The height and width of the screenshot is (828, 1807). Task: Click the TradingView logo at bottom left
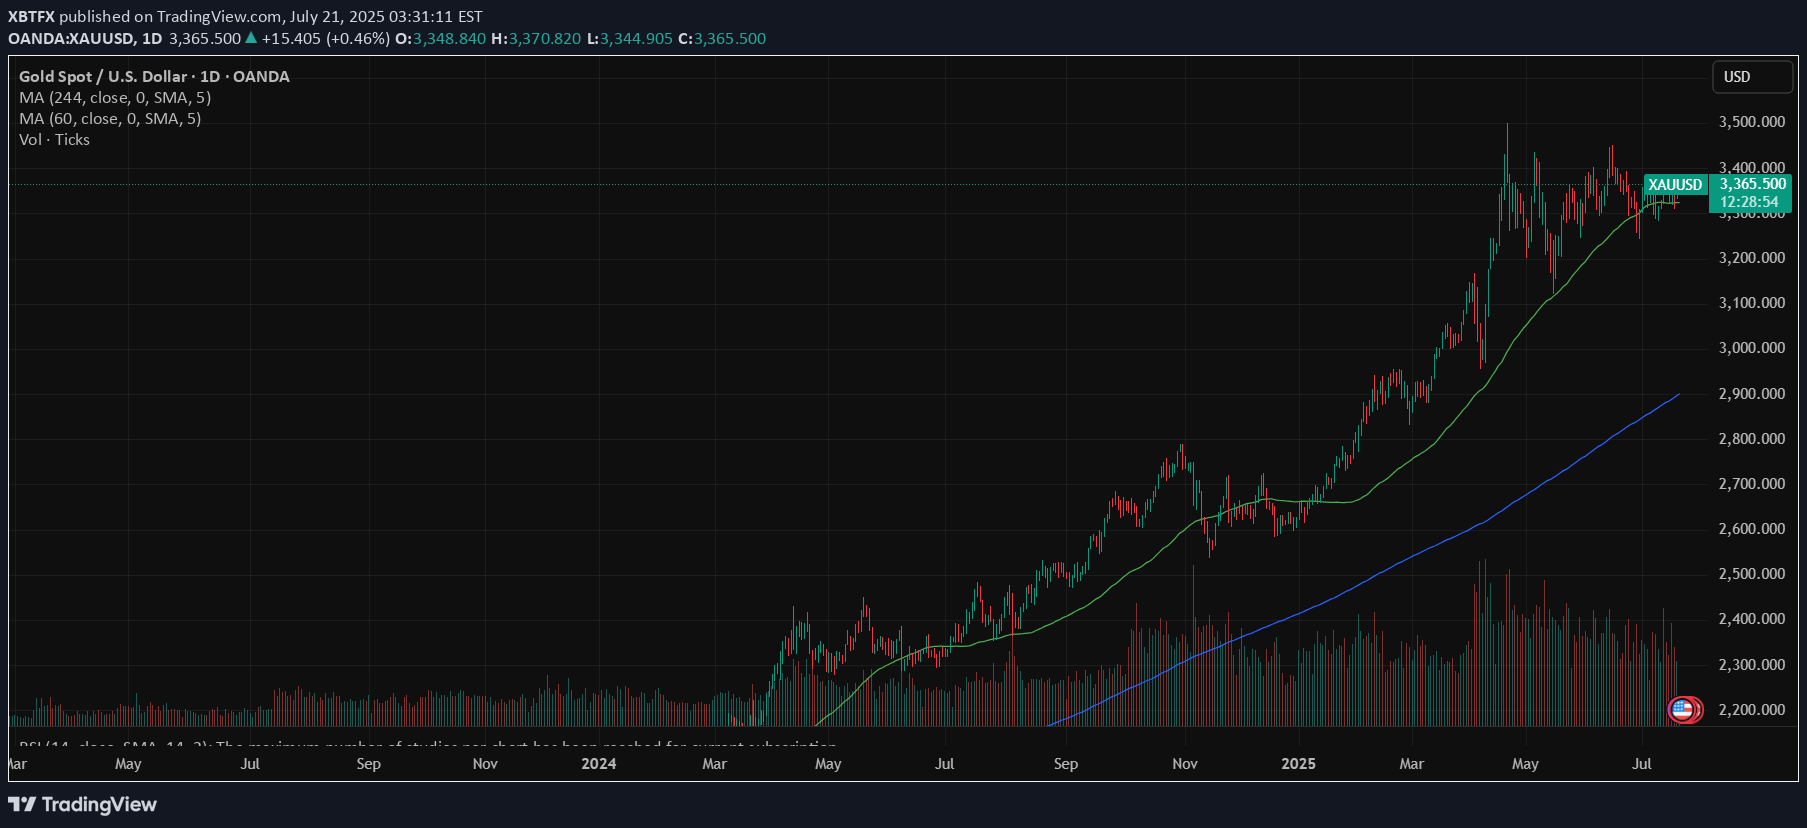(83, 805)
